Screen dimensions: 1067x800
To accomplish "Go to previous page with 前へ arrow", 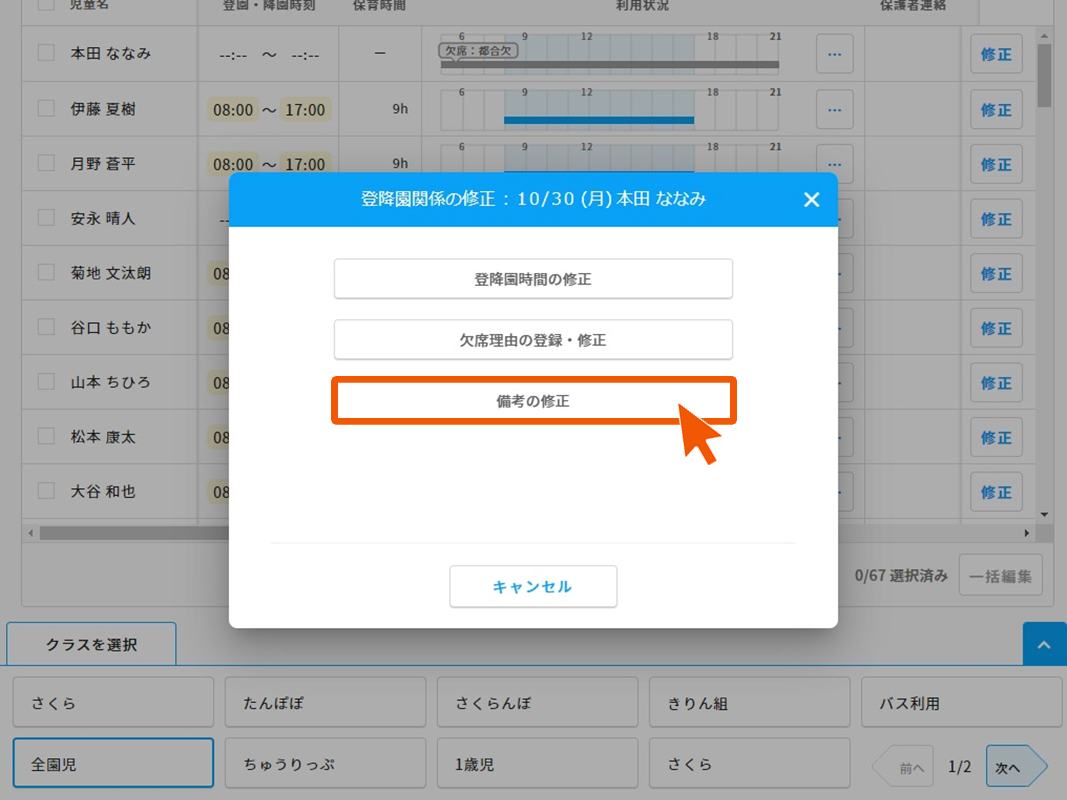I will click(x=905, y=767).
